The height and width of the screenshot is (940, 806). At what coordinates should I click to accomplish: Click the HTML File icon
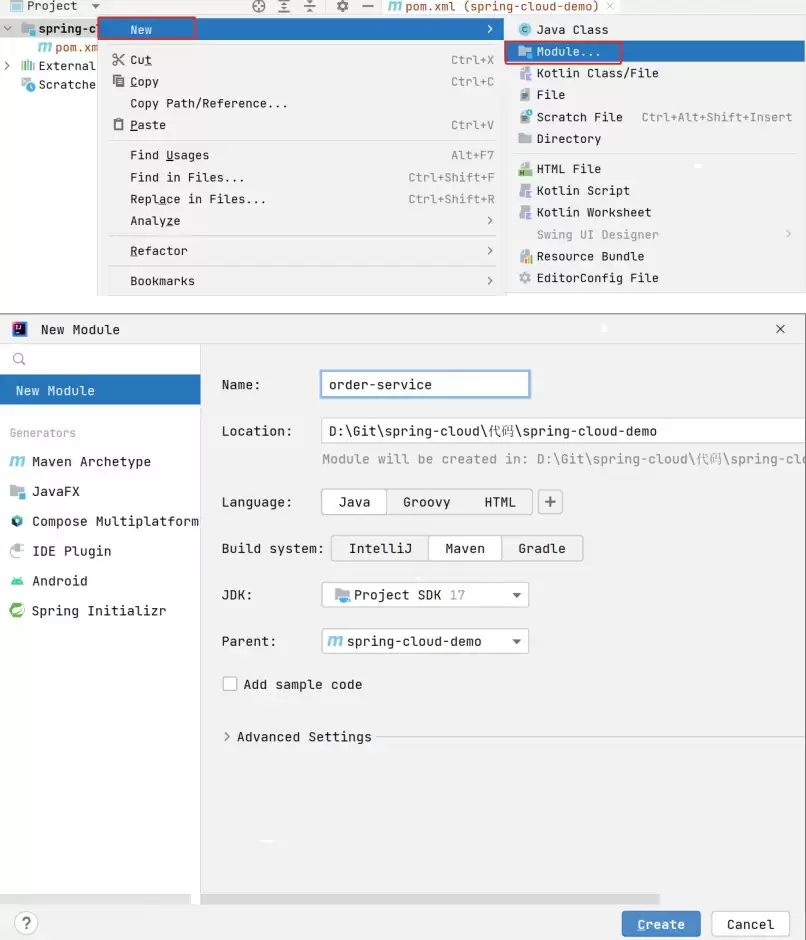tap(525, 168)
